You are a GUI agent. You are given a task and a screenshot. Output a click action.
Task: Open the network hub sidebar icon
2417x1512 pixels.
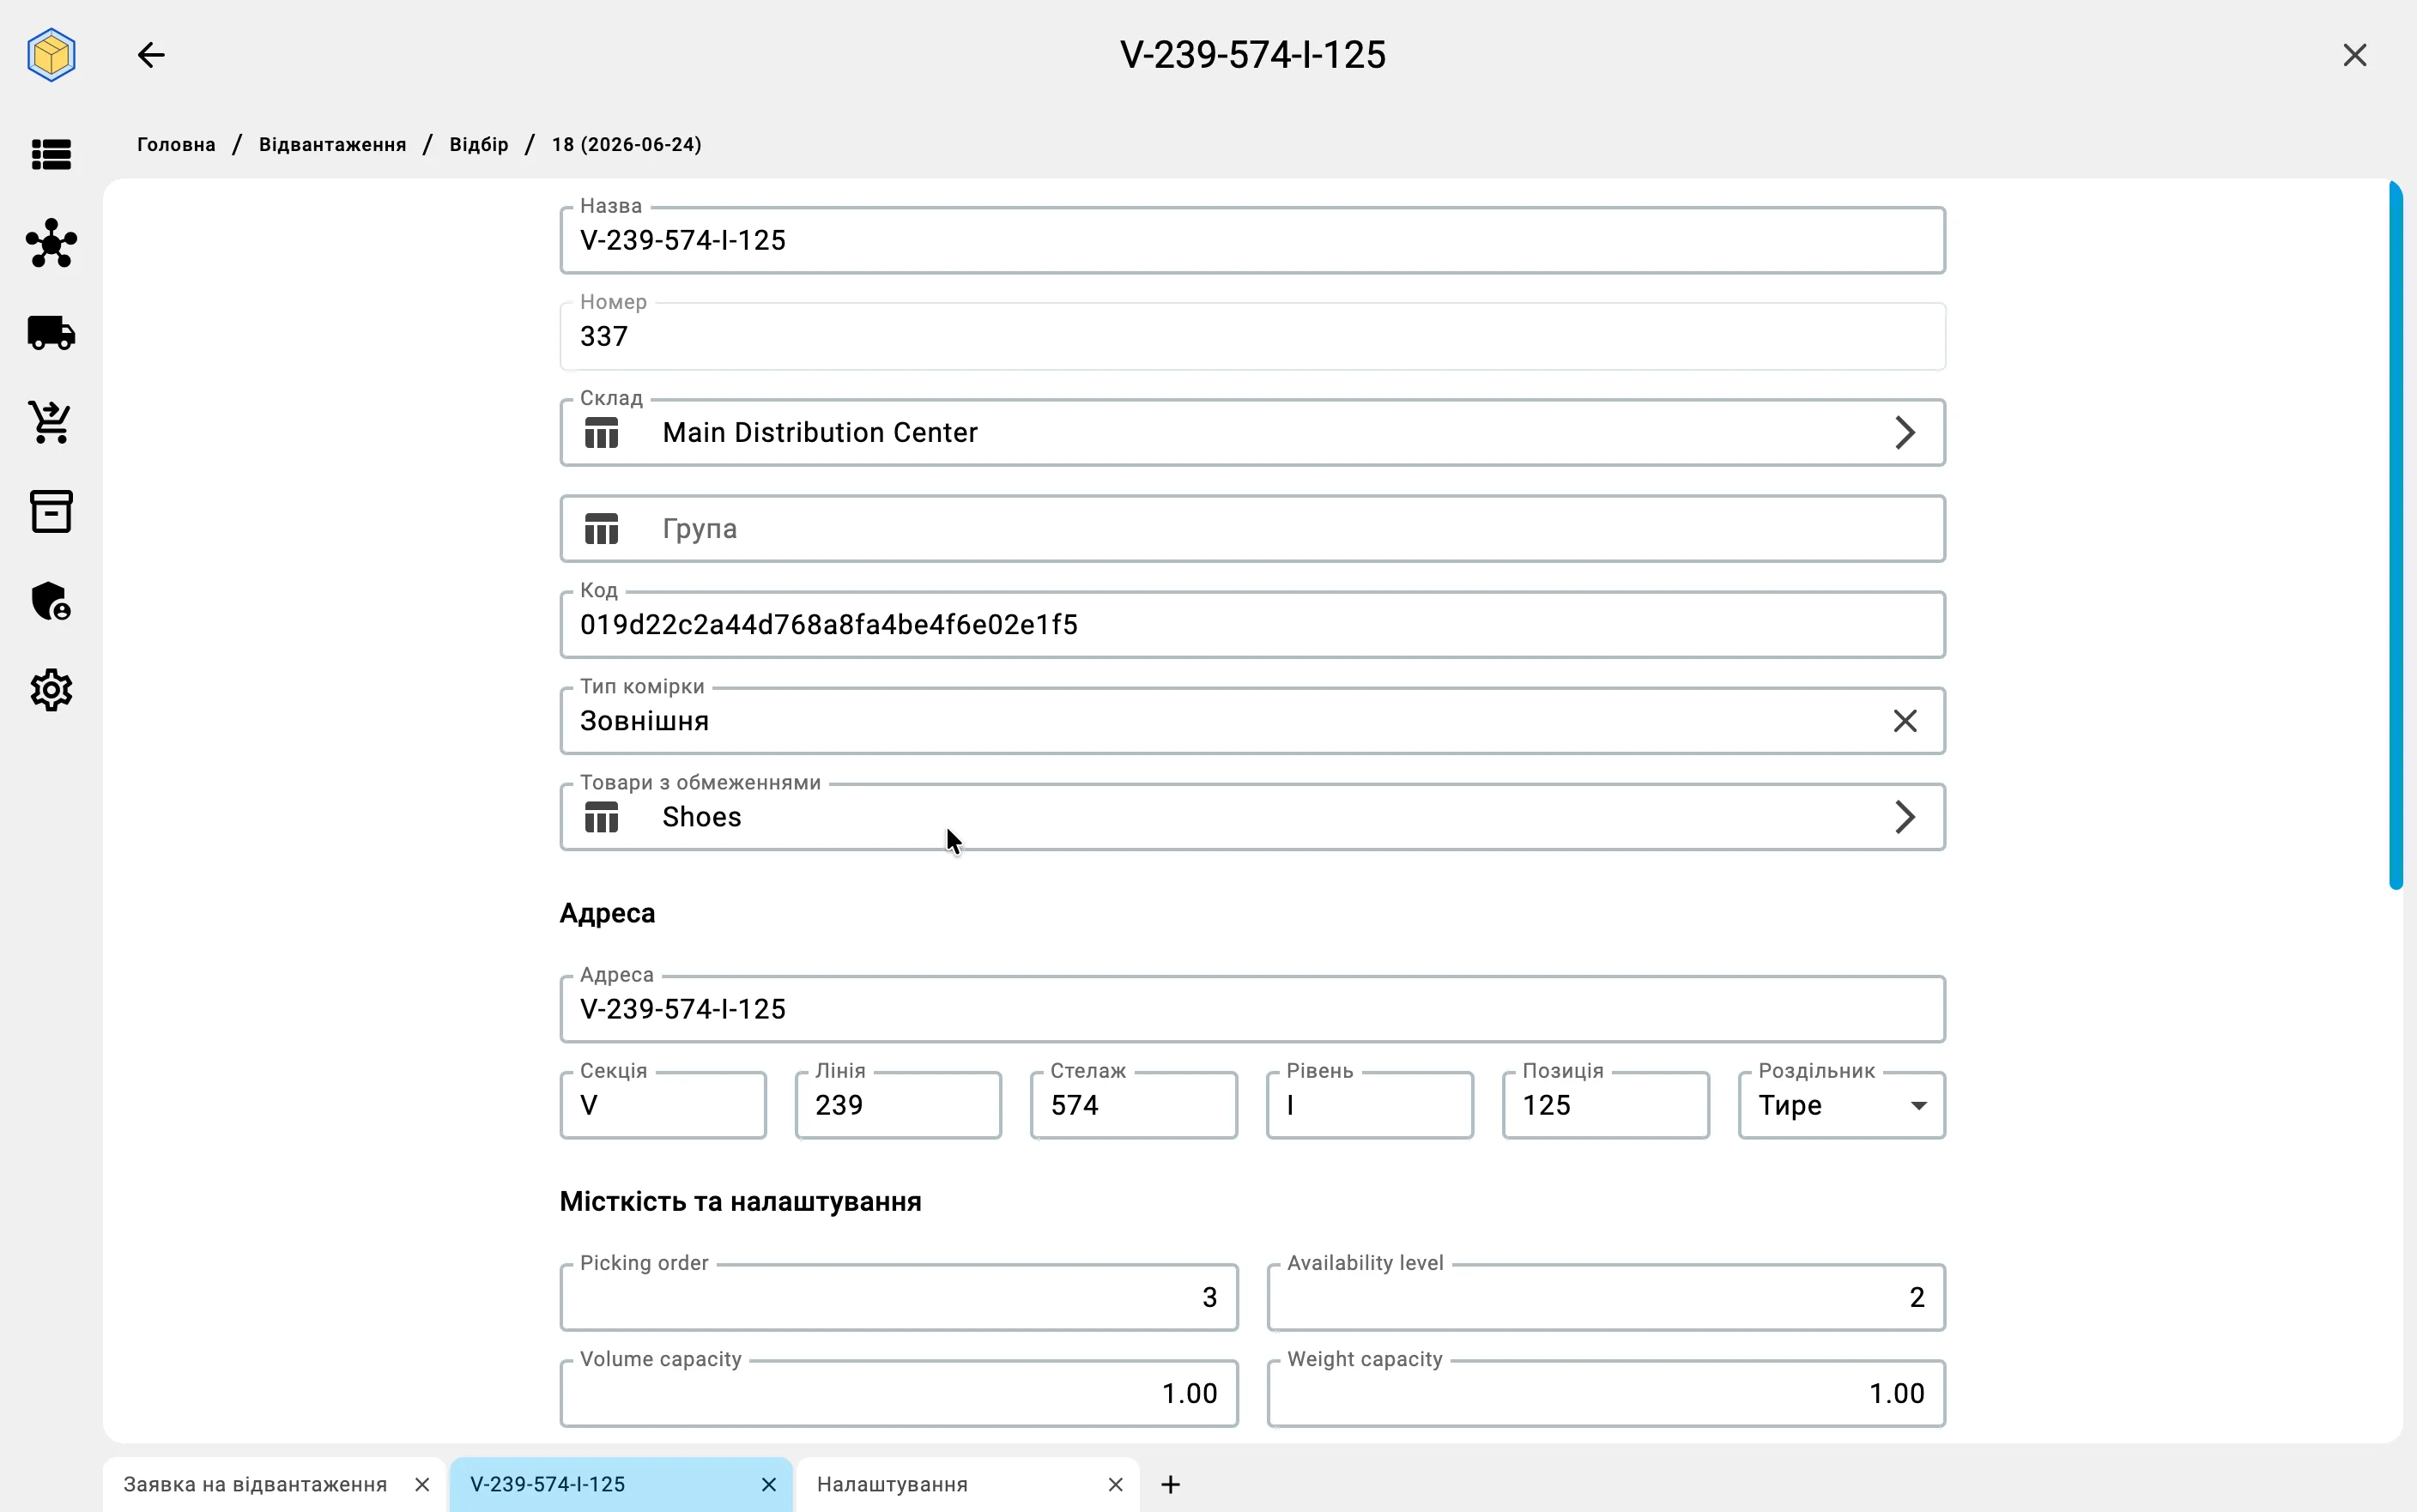[x=51, y=243]
